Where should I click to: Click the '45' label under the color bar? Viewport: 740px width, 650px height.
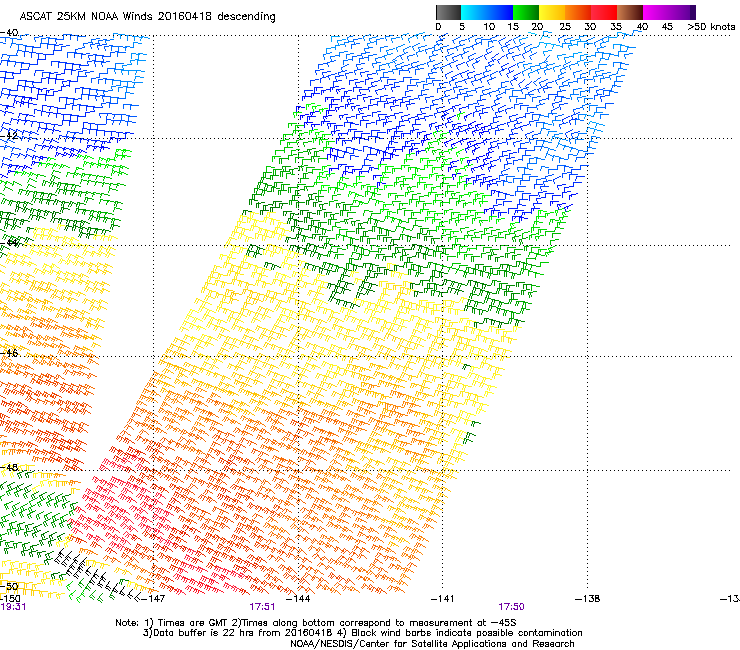(x=667, y=27)
